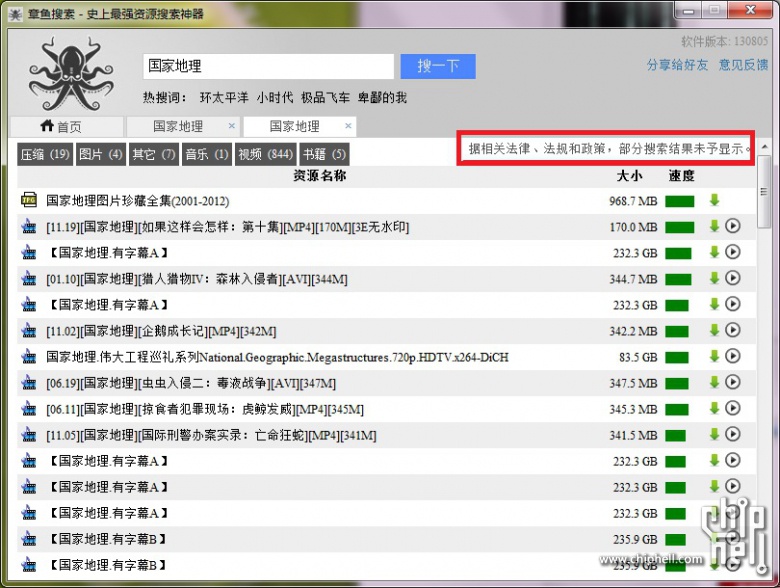The height and width of the screenshot is (588, 780).
Task: Sort by 大小 column header
Action: pyautogui.click(x=629, y=176)
